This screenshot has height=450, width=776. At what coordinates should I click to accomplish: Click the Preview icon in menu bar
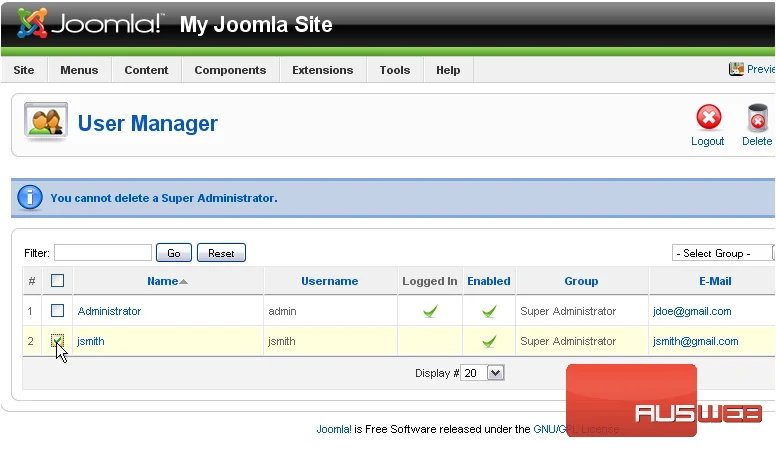point(736,69)
